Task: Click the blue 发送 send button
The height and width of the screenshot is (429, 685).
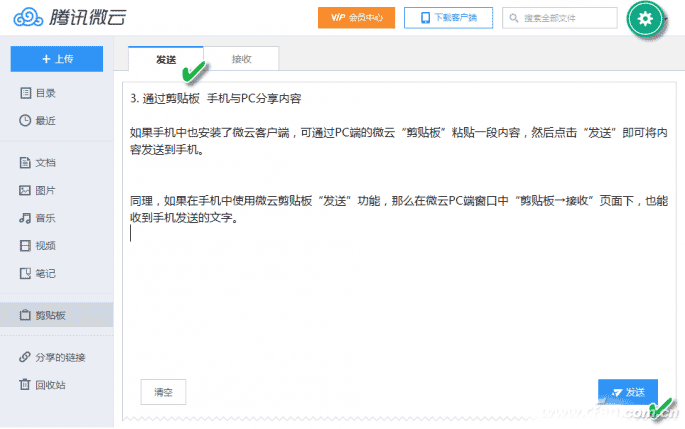Action: [628, 392]
